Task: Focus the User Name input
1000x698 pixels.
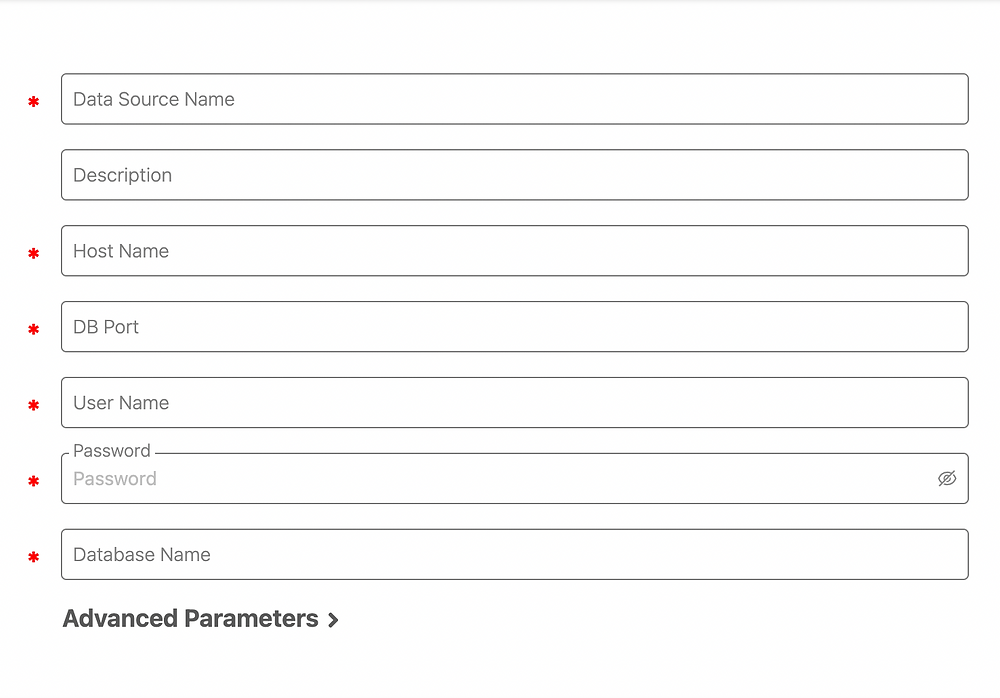Action: (x=514, y=403)
